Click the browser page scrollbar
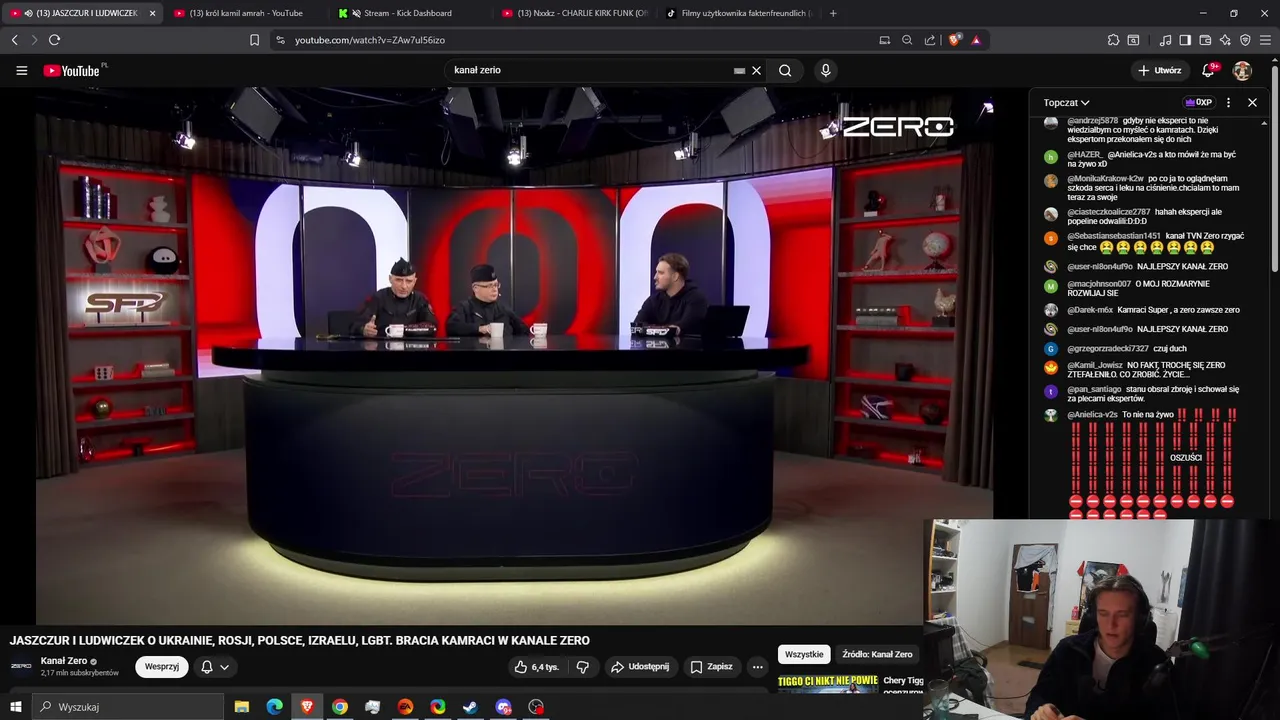This screenshot has width=1280, height=720. pyautogui.click(x=1274, y=170)
